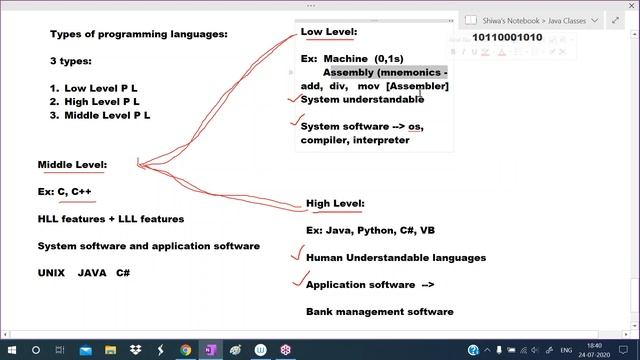Screen dimensions: 640x360
Task: Click "compiler, interpreter" text
Action: pos(355,140)
